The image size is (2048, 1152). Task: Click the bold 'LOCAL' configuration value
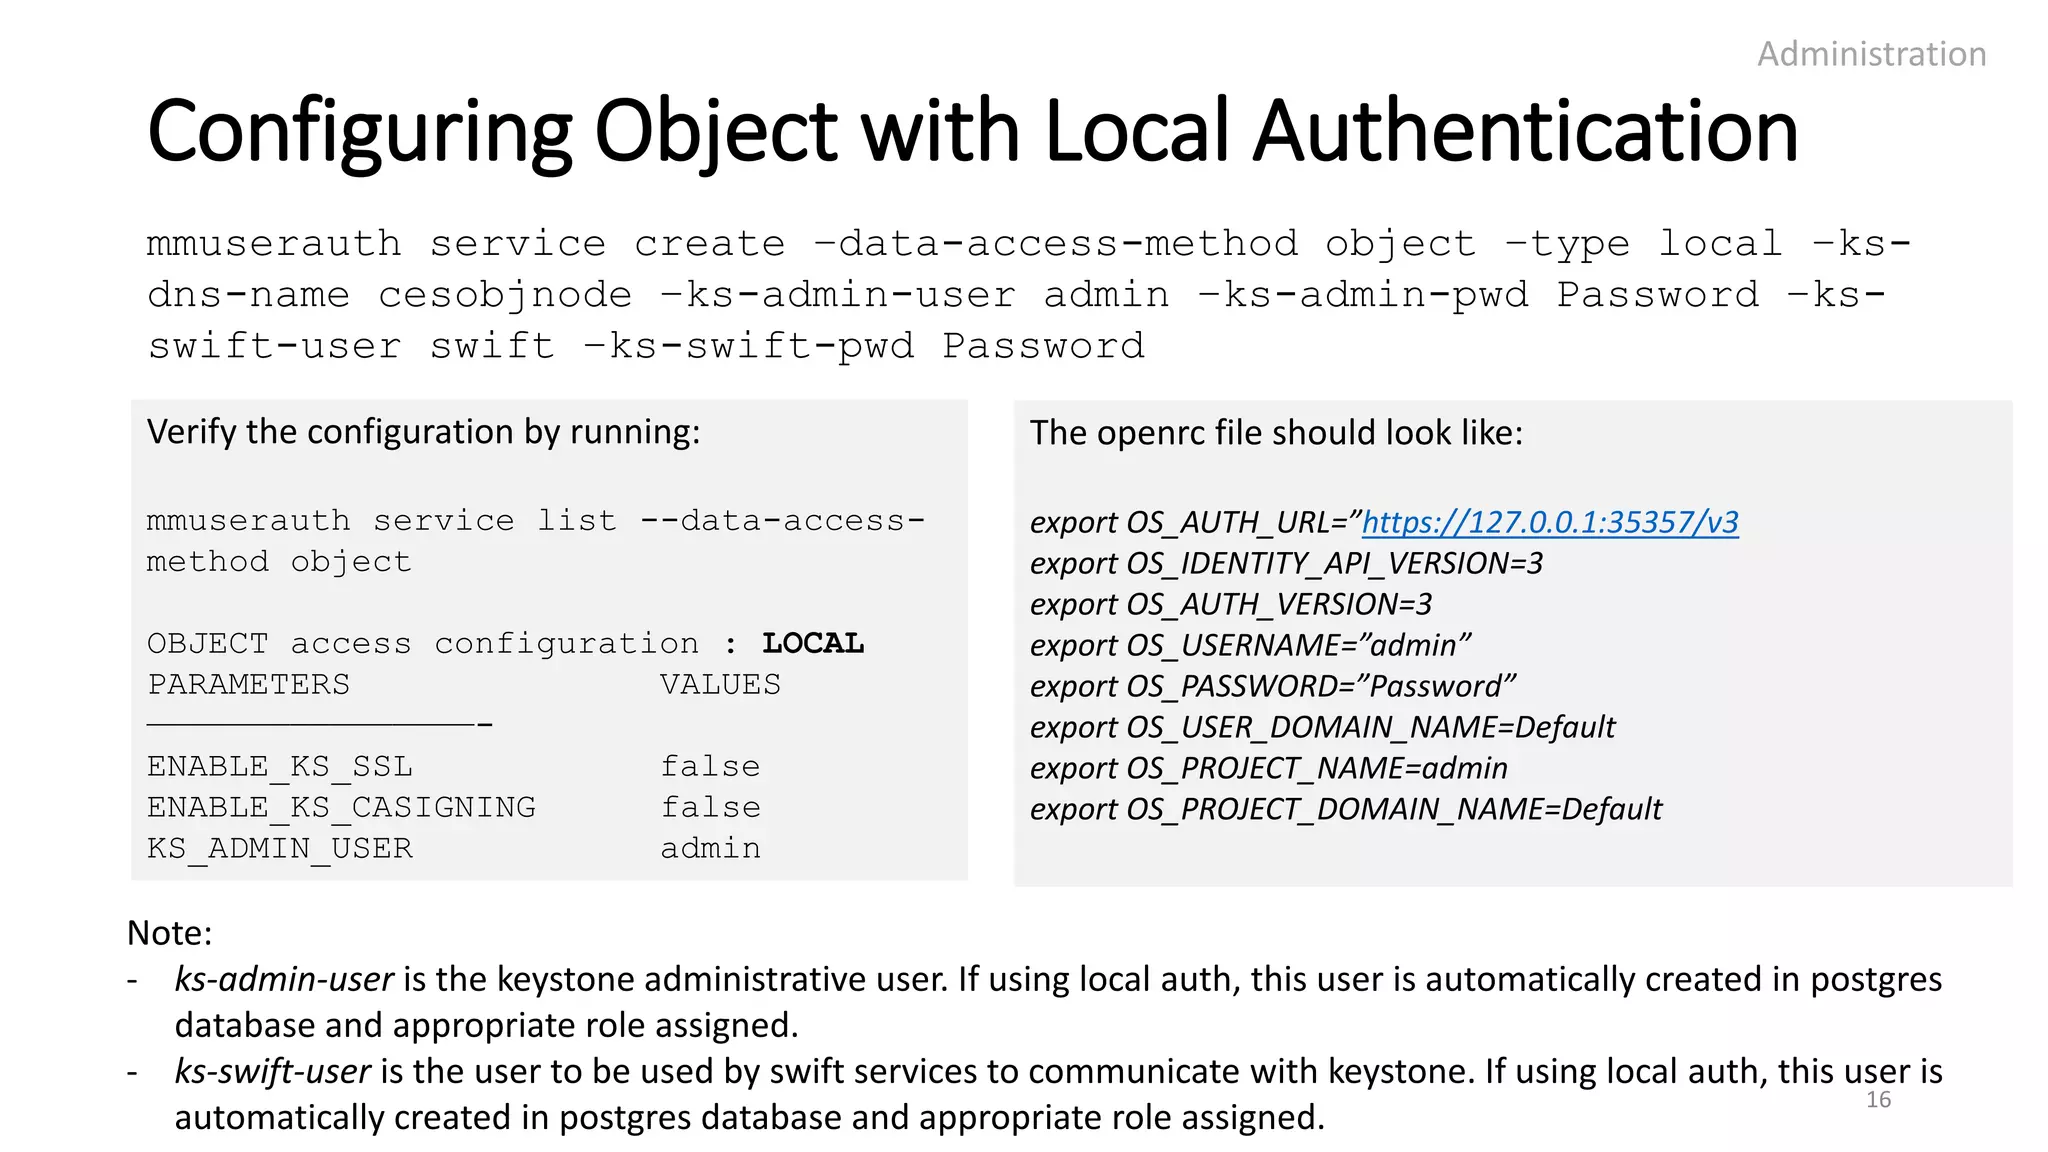click(x=813, y=643)
